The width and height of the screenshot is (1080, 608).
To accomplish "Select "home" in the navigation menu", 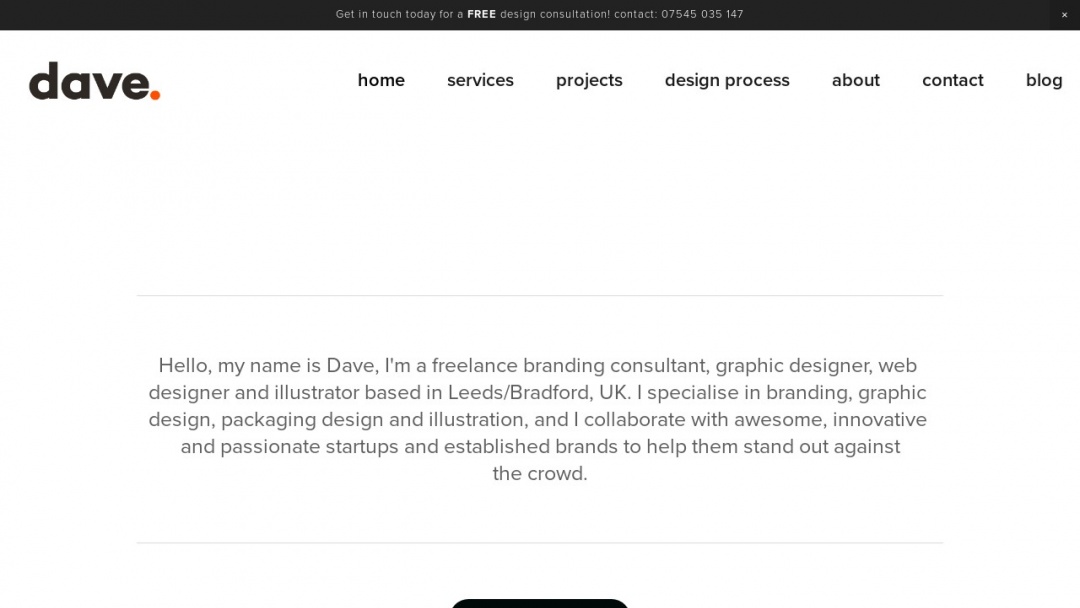I will pyautogui.click(x=381, y=80).
